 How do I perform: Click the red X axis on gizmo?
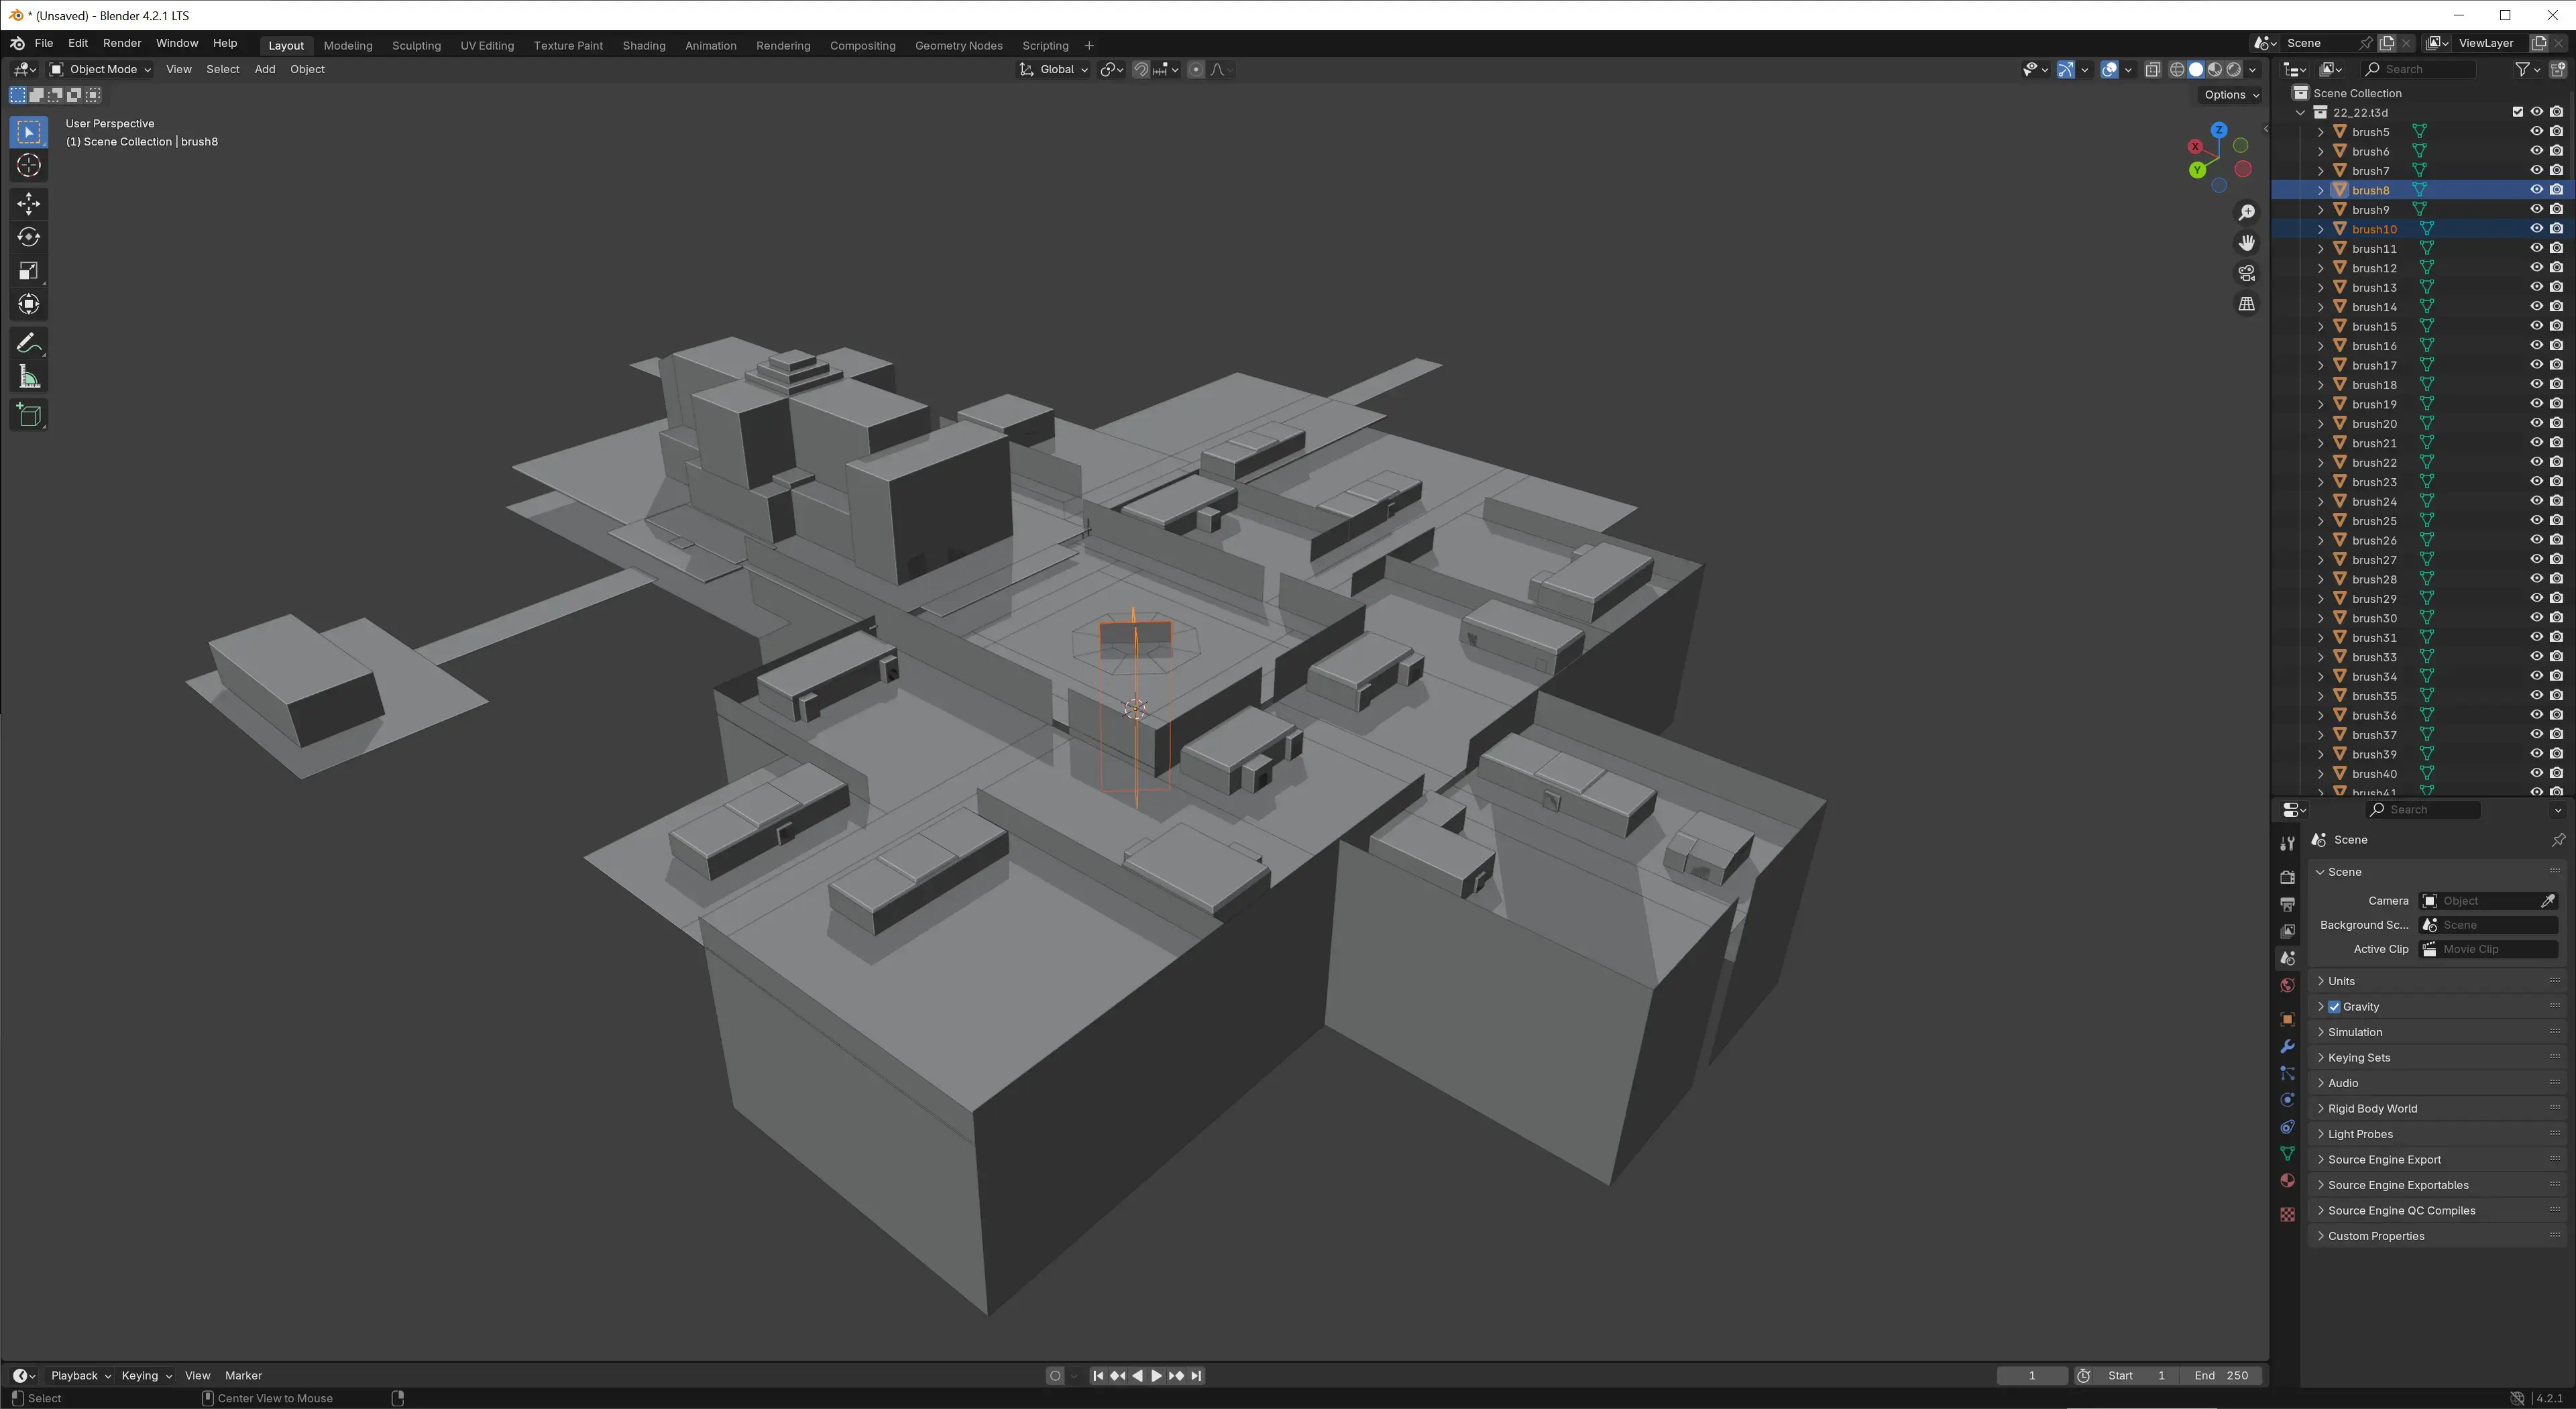tap(2196, 147)
